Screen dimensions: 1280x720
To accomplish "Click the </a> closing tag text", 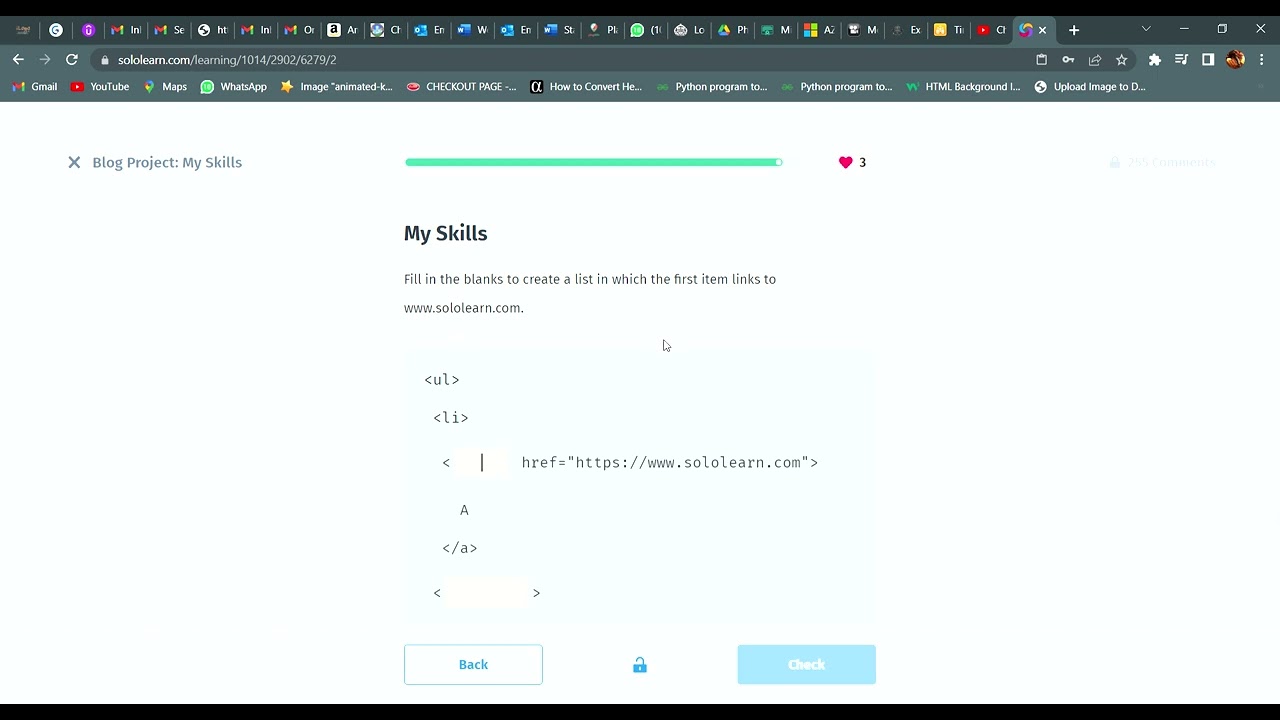I will click(460, 548).
